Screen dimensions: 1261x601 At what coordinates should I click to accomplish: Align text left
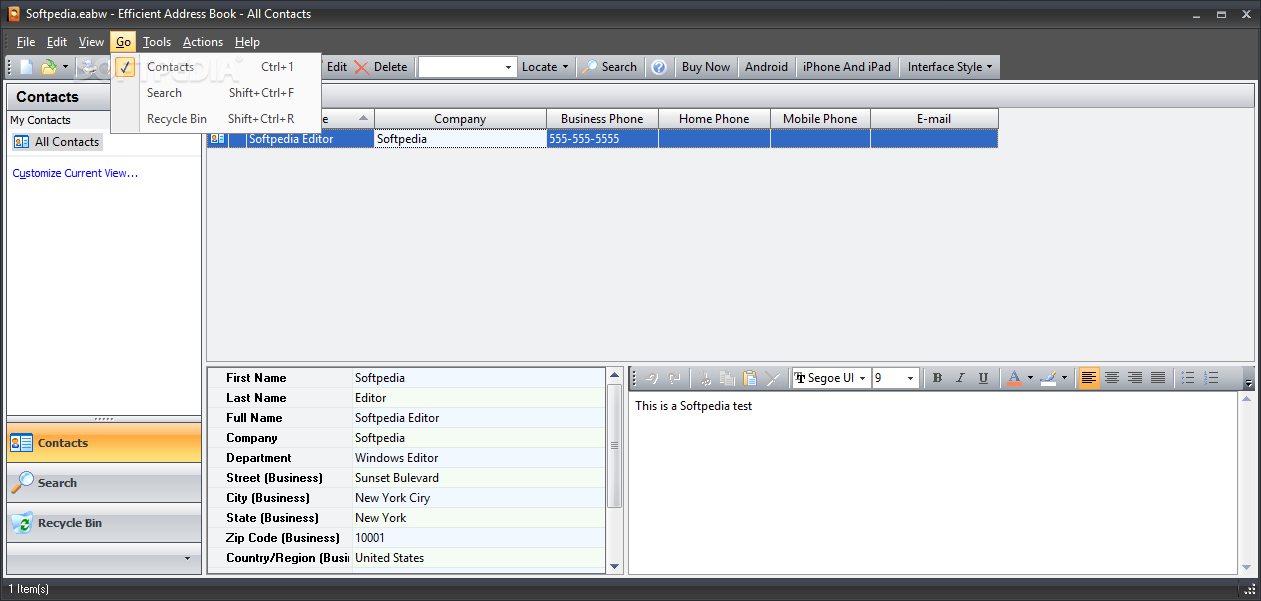tap(1089, 378)
